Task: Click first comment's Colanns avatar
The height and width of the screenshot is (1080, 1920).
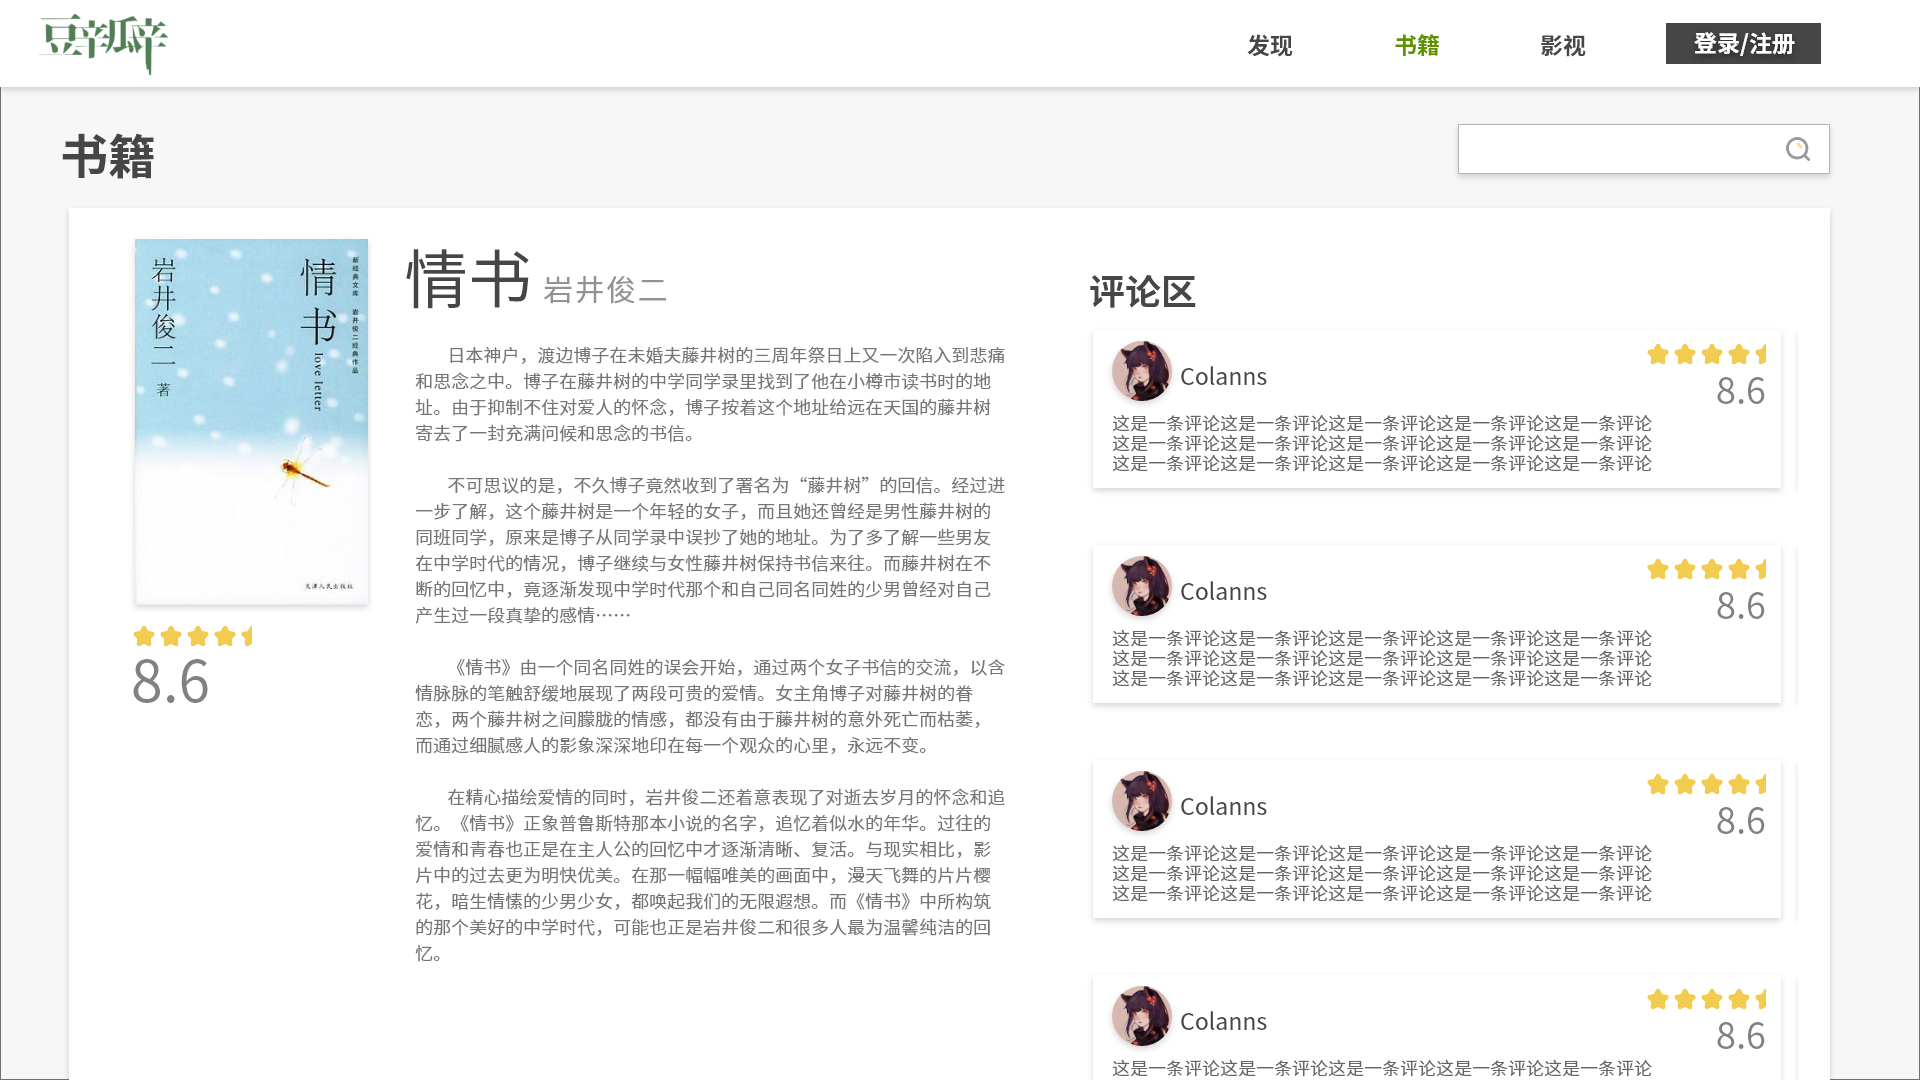Action: 1141,371
